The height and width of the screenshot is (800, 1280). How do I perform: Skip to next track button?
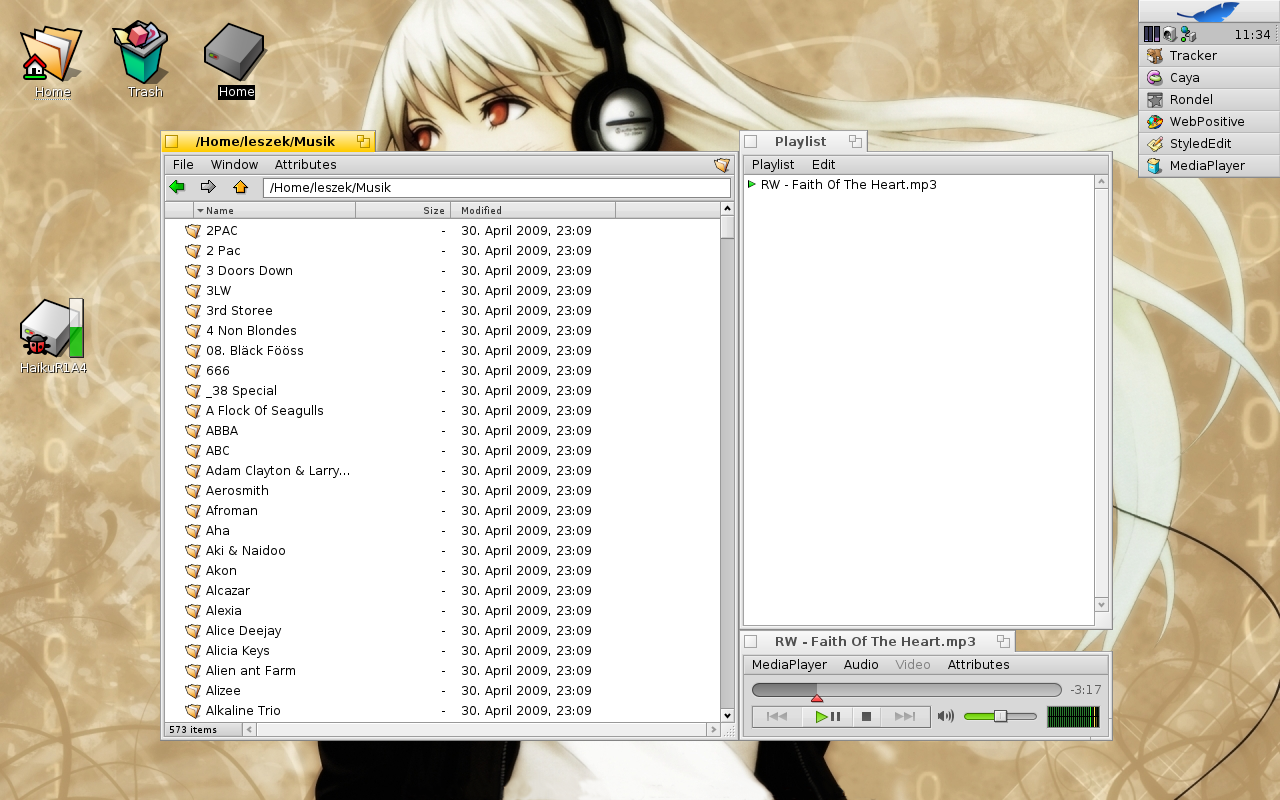(x=905, y=716)
